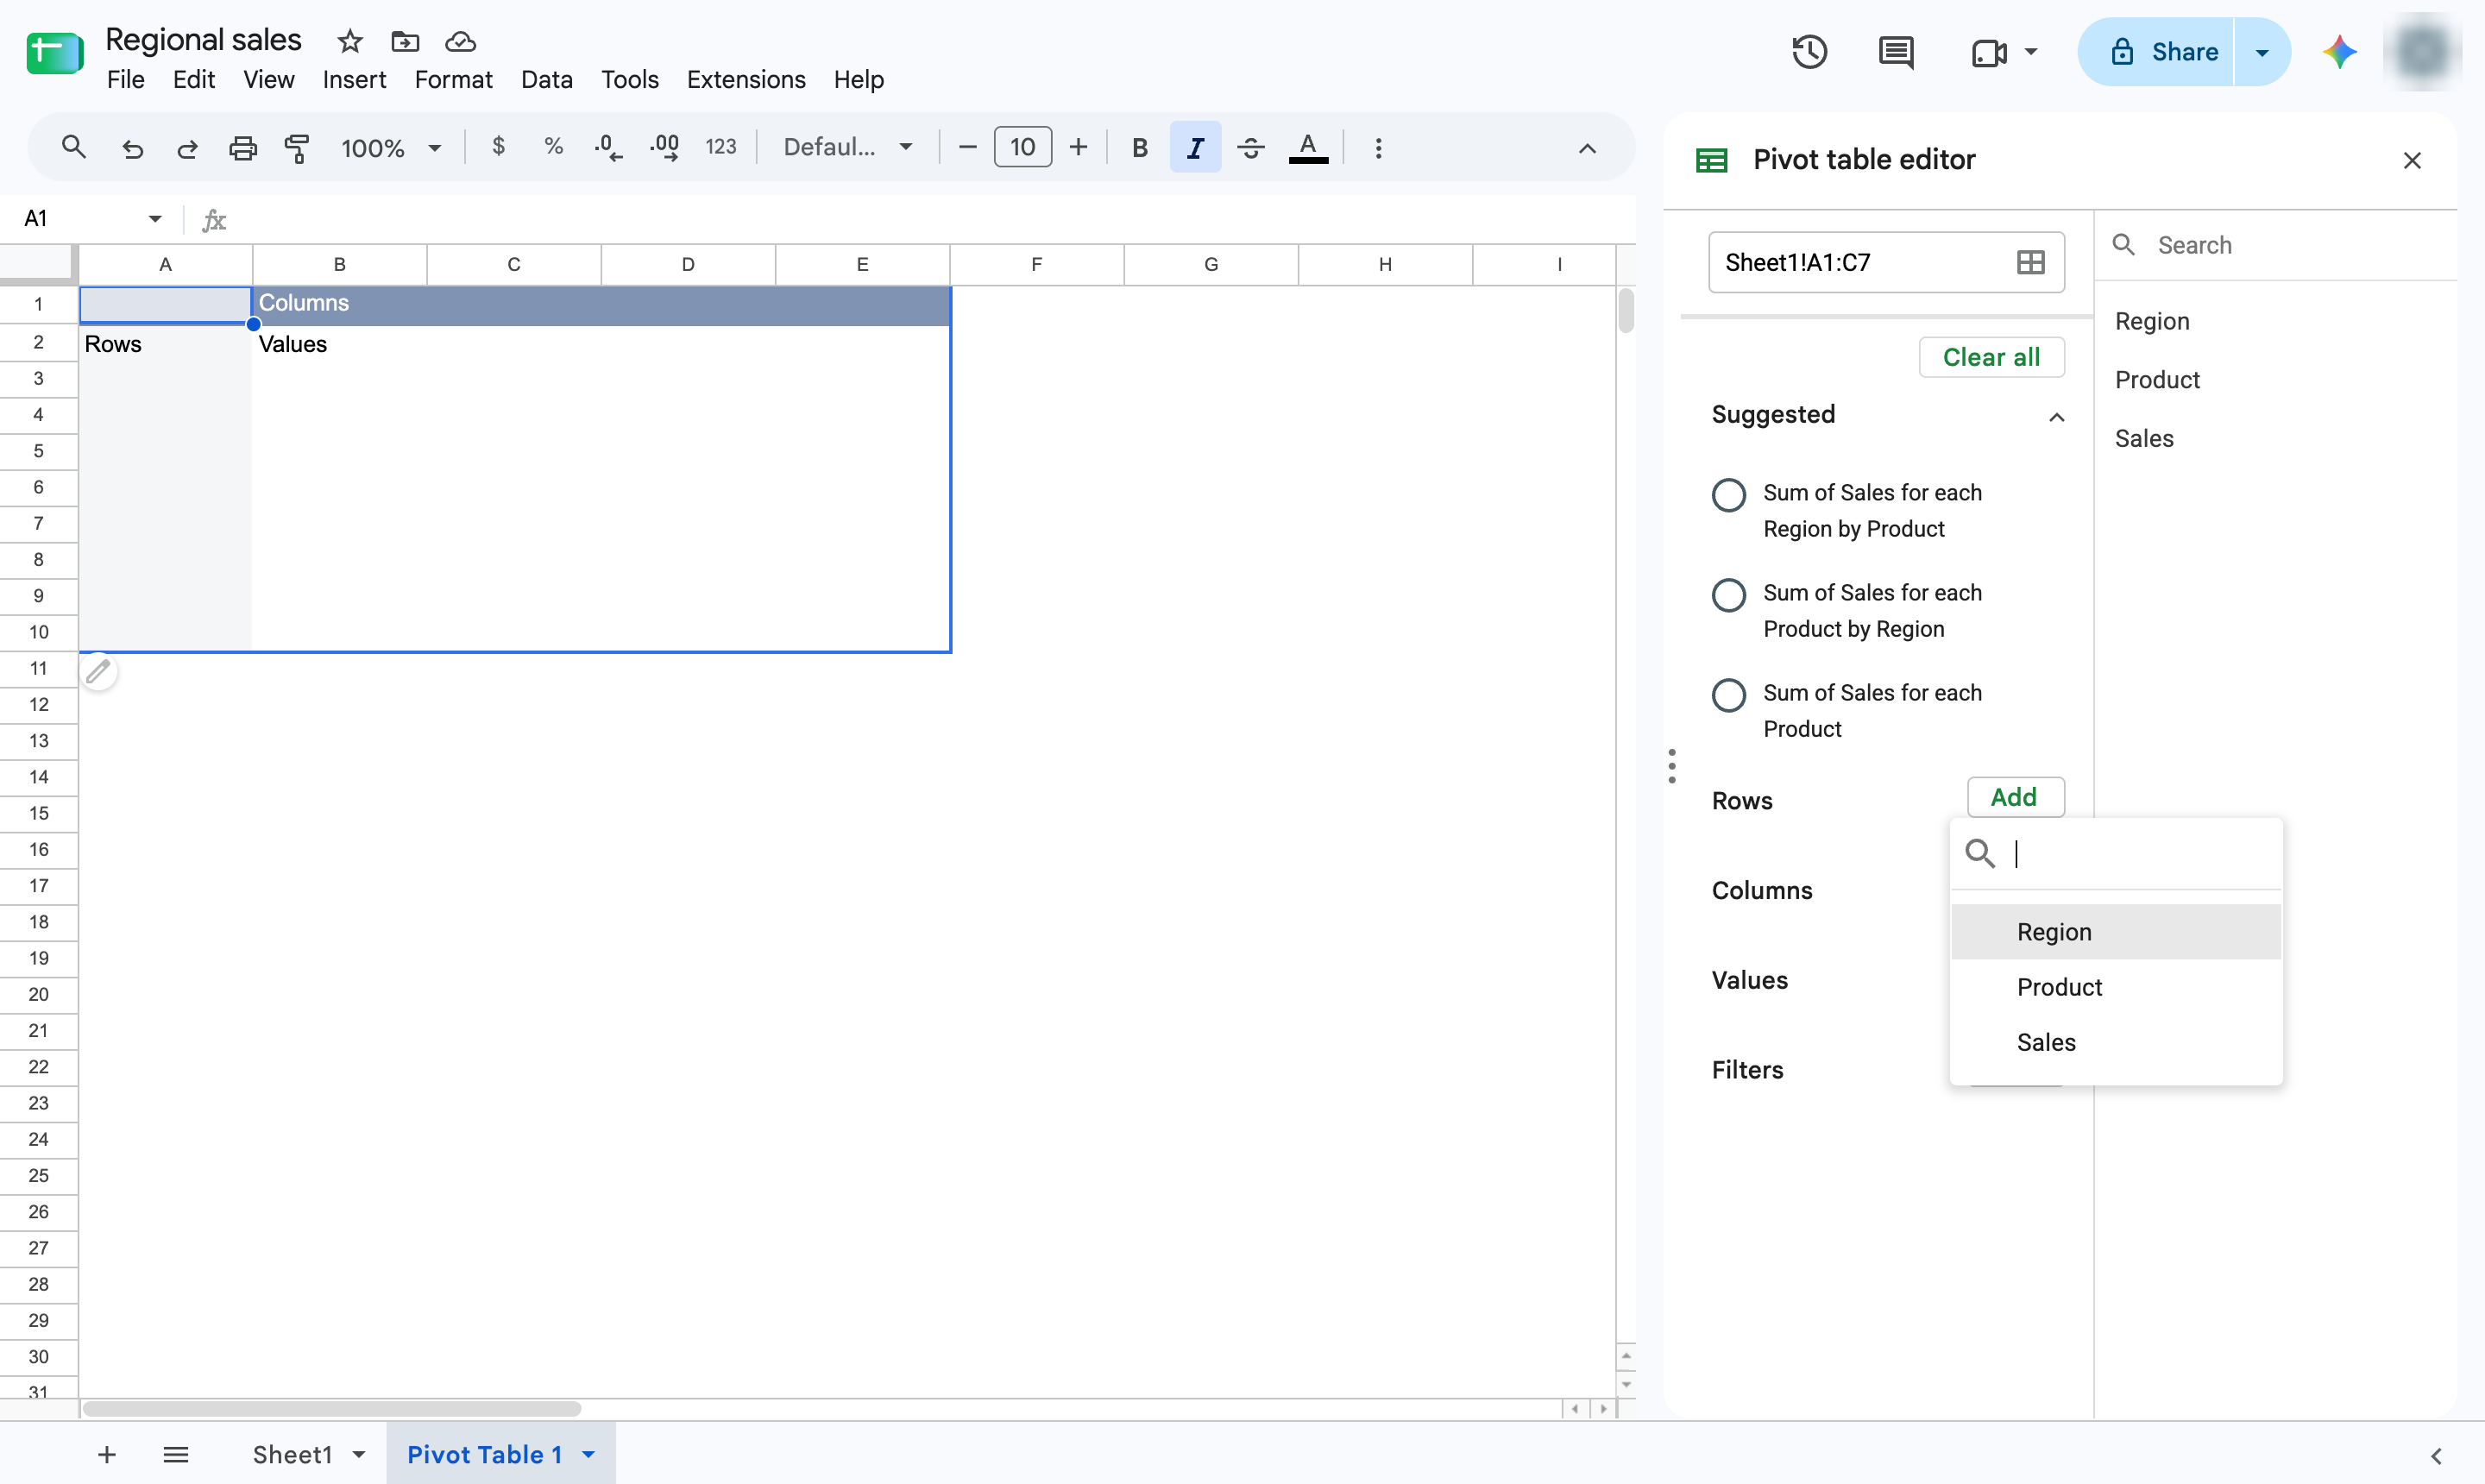Screen dimensions: 2485x1484
Task: Open the Pivot Table 1 tab menu arrow
Action: point(589,1454)
